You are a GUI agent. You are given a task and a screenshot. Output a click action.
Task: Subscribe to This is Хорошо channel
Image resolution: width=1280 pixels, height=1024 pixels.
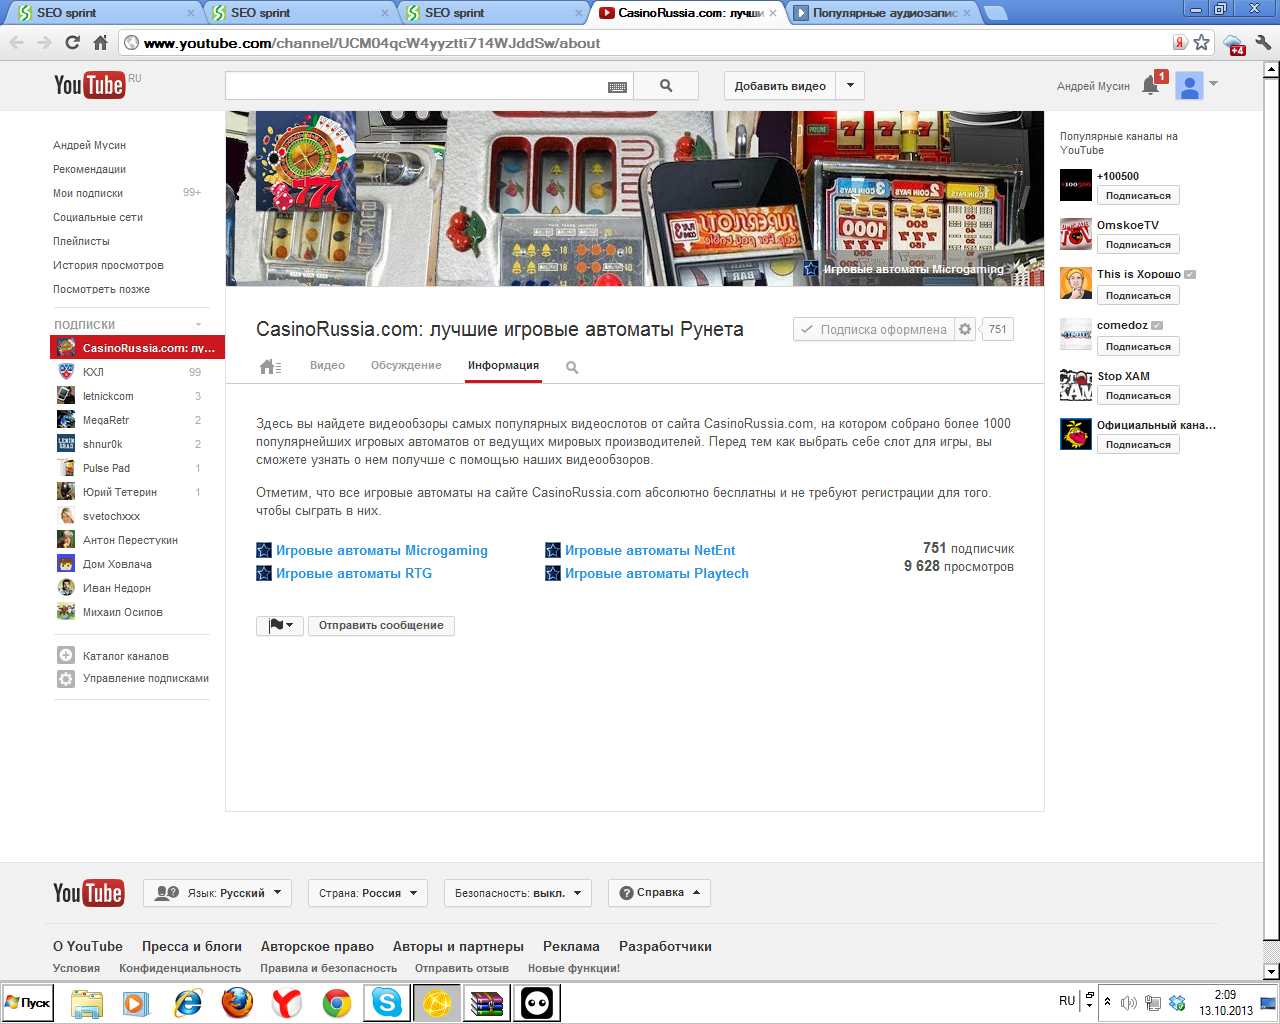1138,296
